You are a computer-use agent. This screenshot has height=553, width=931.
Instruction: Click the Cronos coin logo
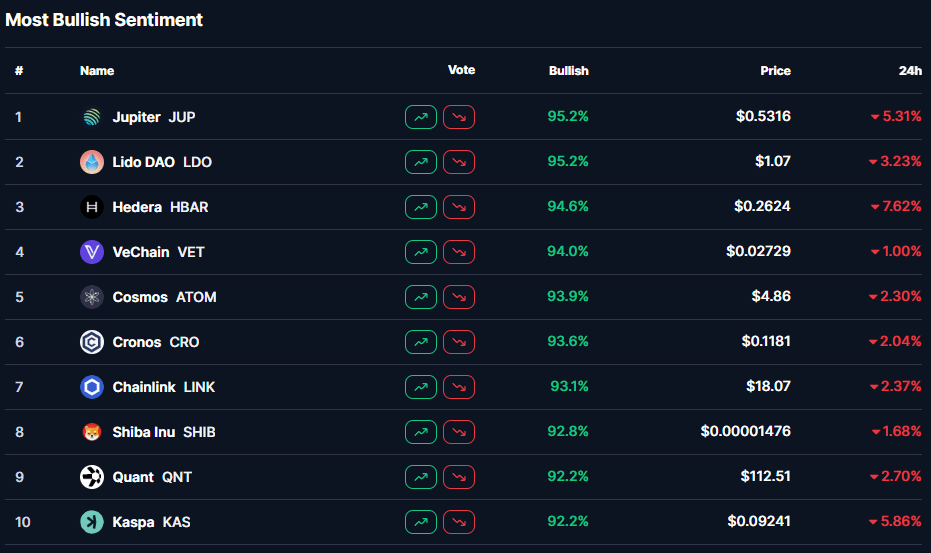(x=92, y=342)
